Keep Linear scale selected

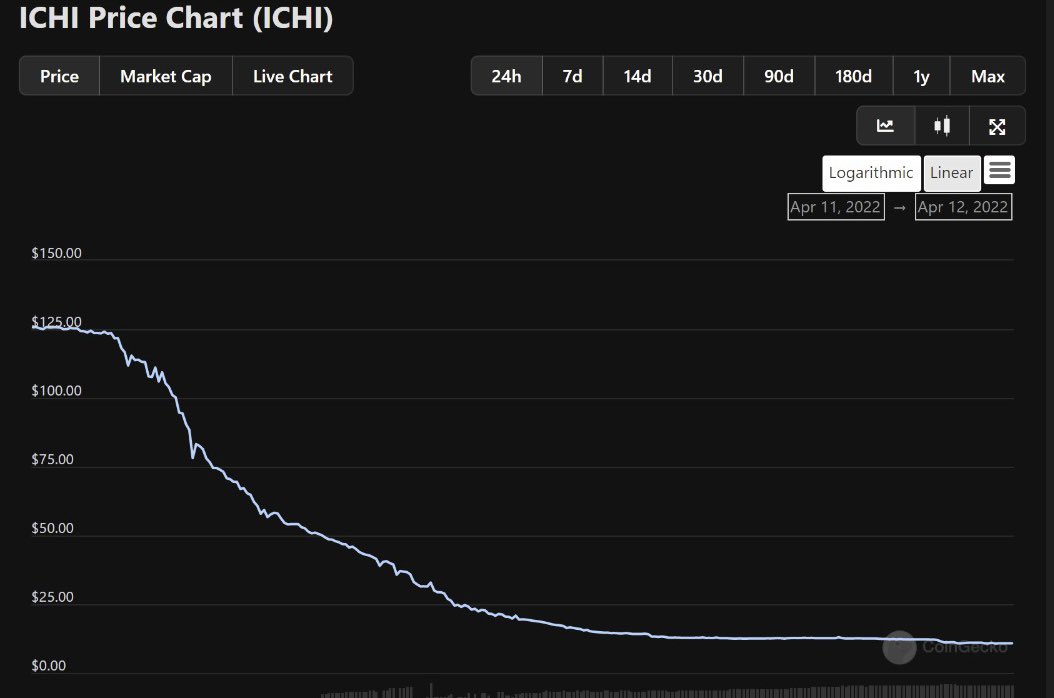951,172
